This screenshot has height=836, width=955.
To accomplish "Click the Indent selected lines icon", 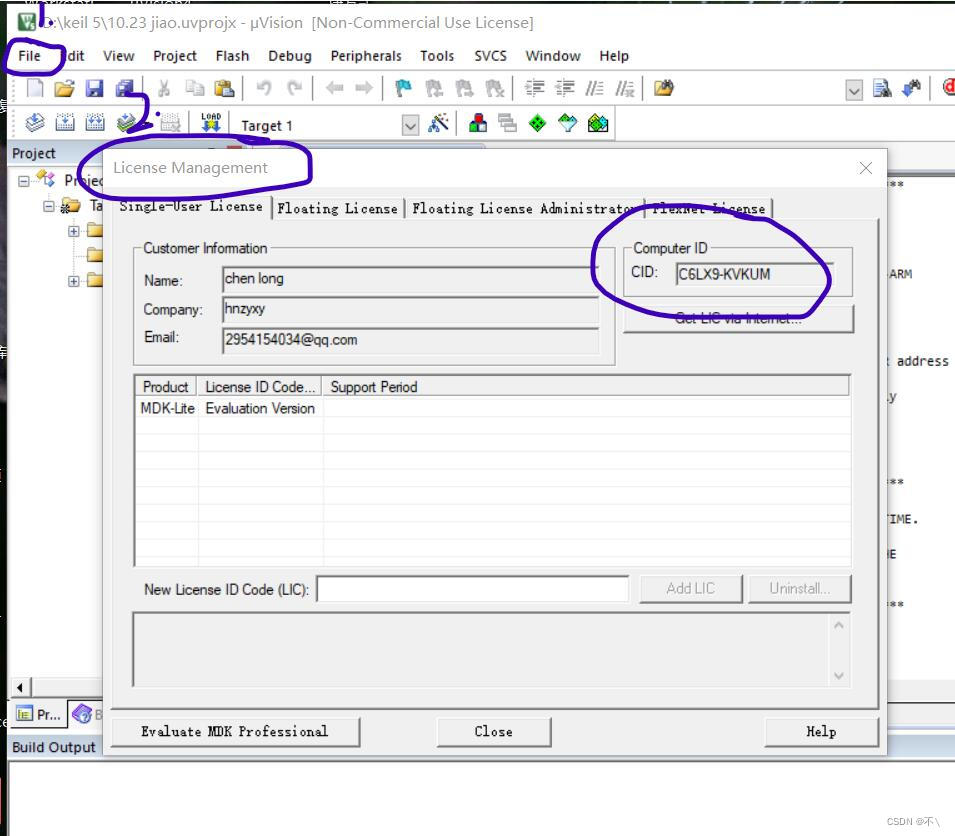I will 535,88.
